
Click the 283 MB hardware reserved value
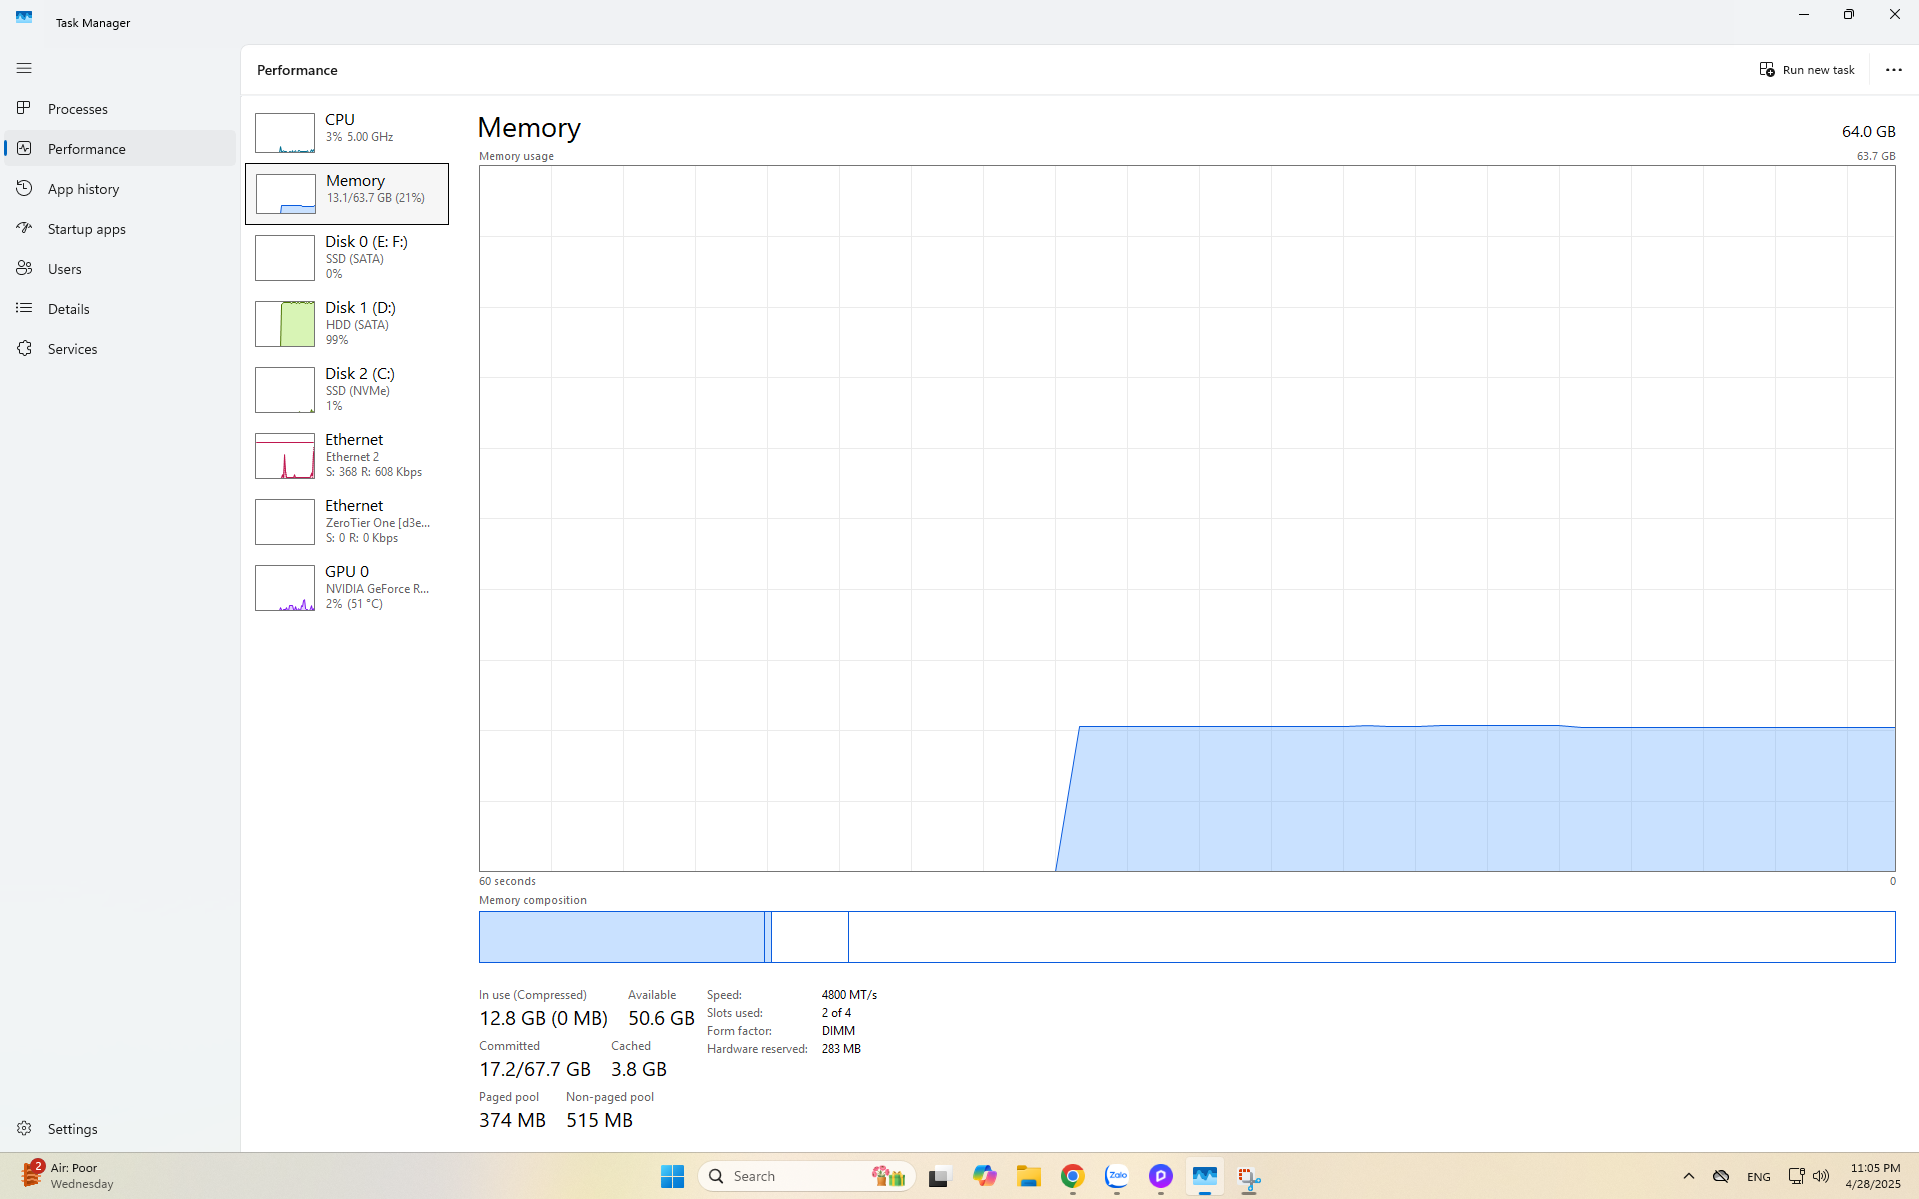click(x=841, y=1049)
